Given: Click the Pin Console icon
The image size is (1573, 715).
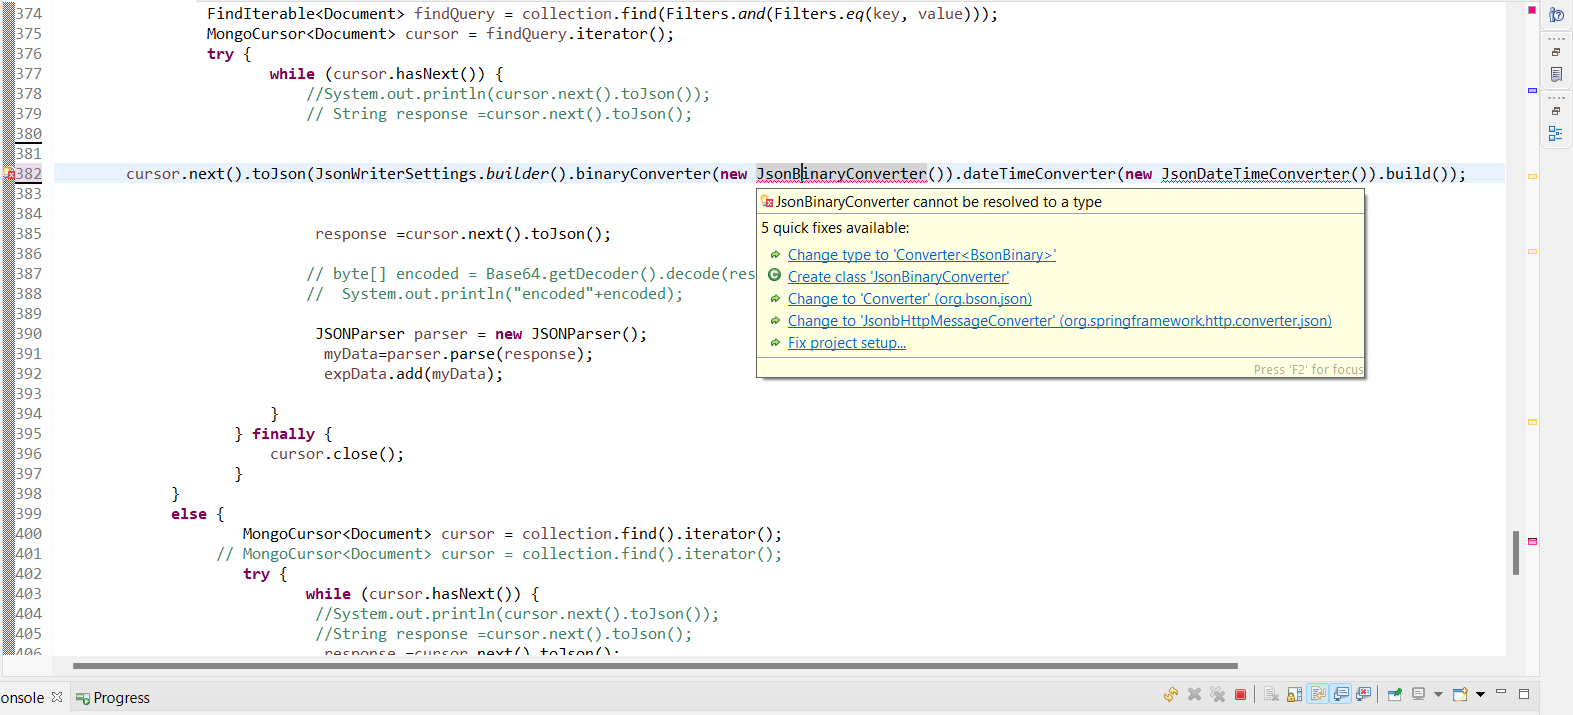Looking at the screenshot, I should click(x=1395, y=694).
